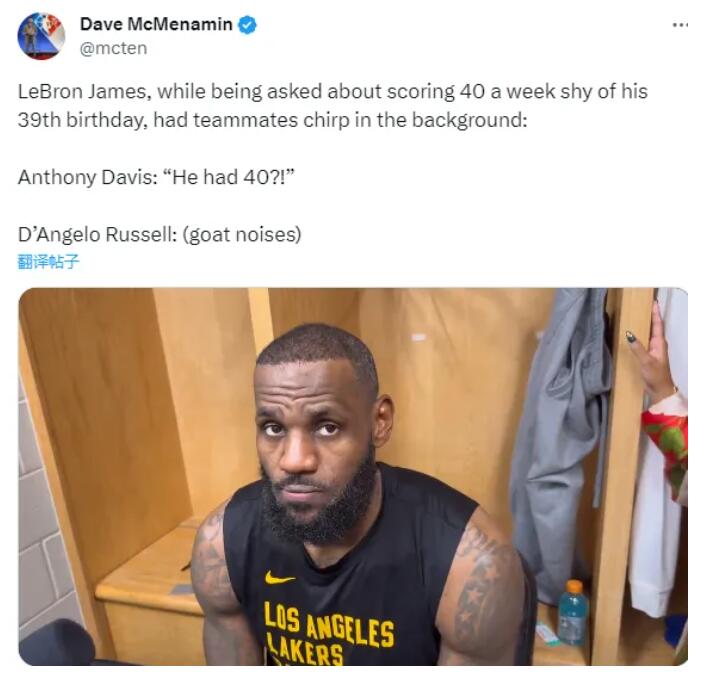
Task: Click the Gatorade bottle in the photo
Action: pos(573,612)
